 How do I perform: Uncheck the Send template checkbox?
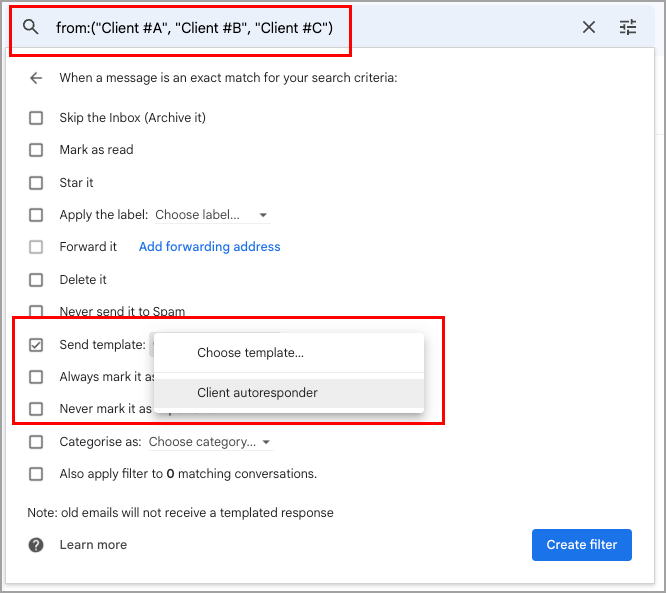[x=36, y=346]
